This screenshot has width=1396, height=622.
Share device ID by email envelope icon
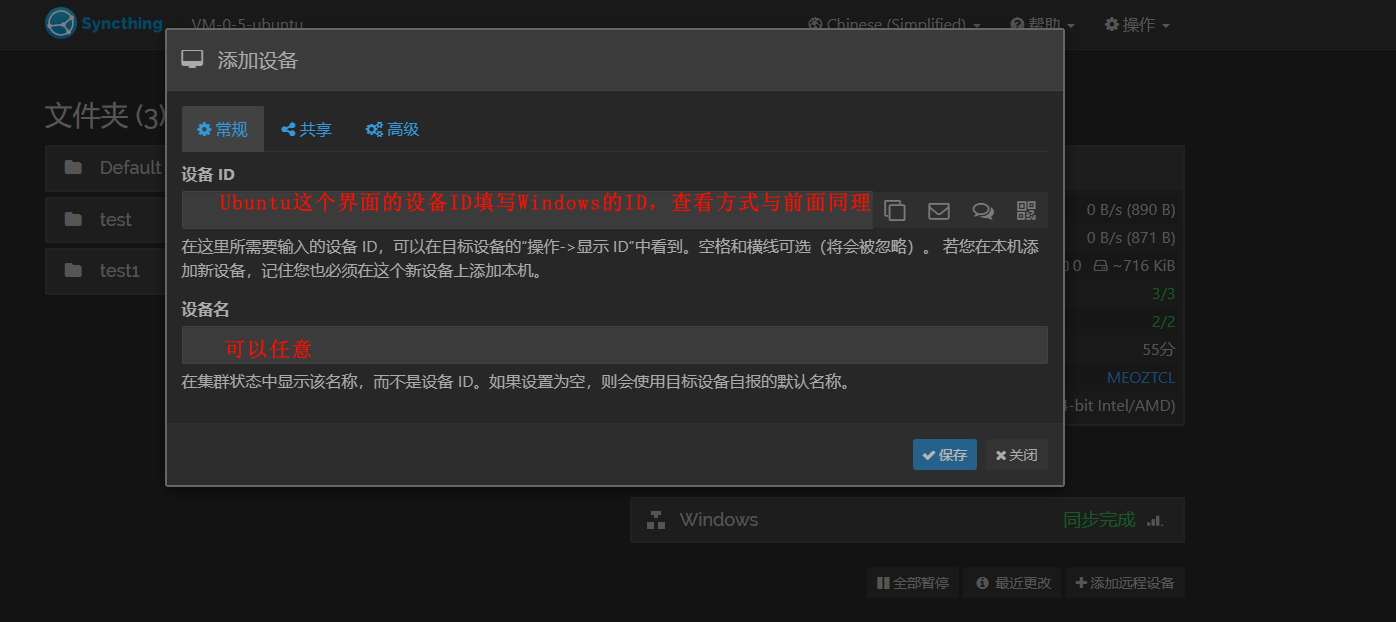939,210
